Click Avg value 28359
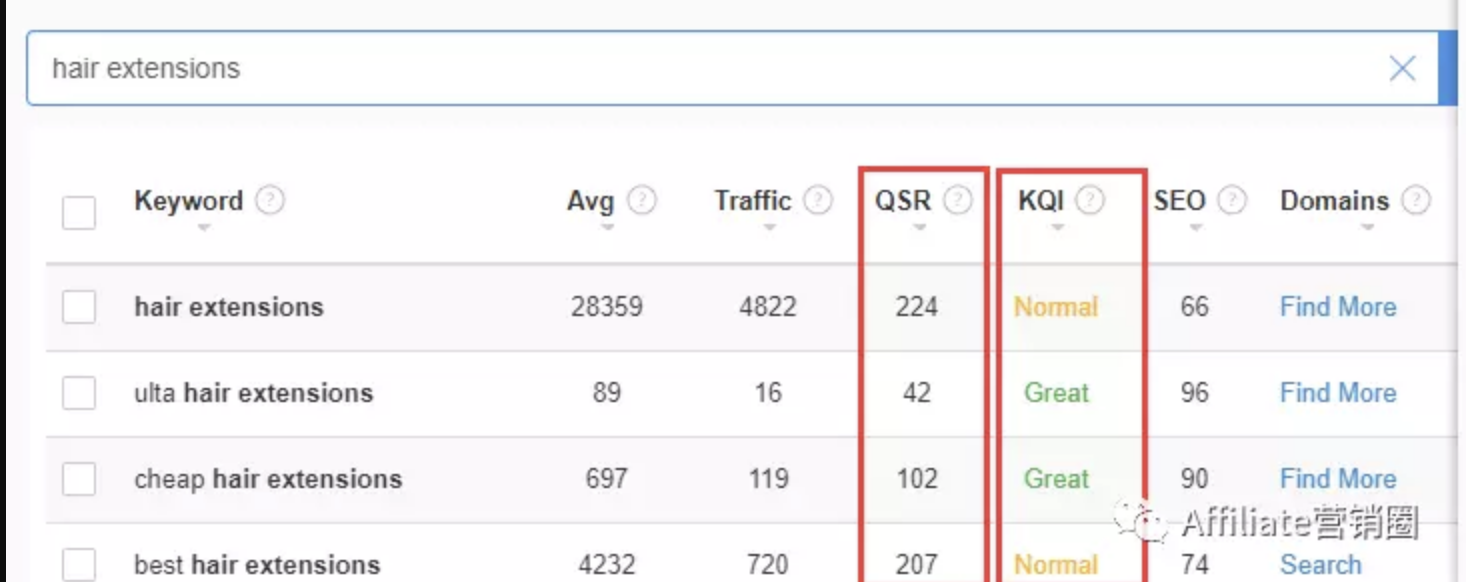1466x582 pixels. [607, 307]
